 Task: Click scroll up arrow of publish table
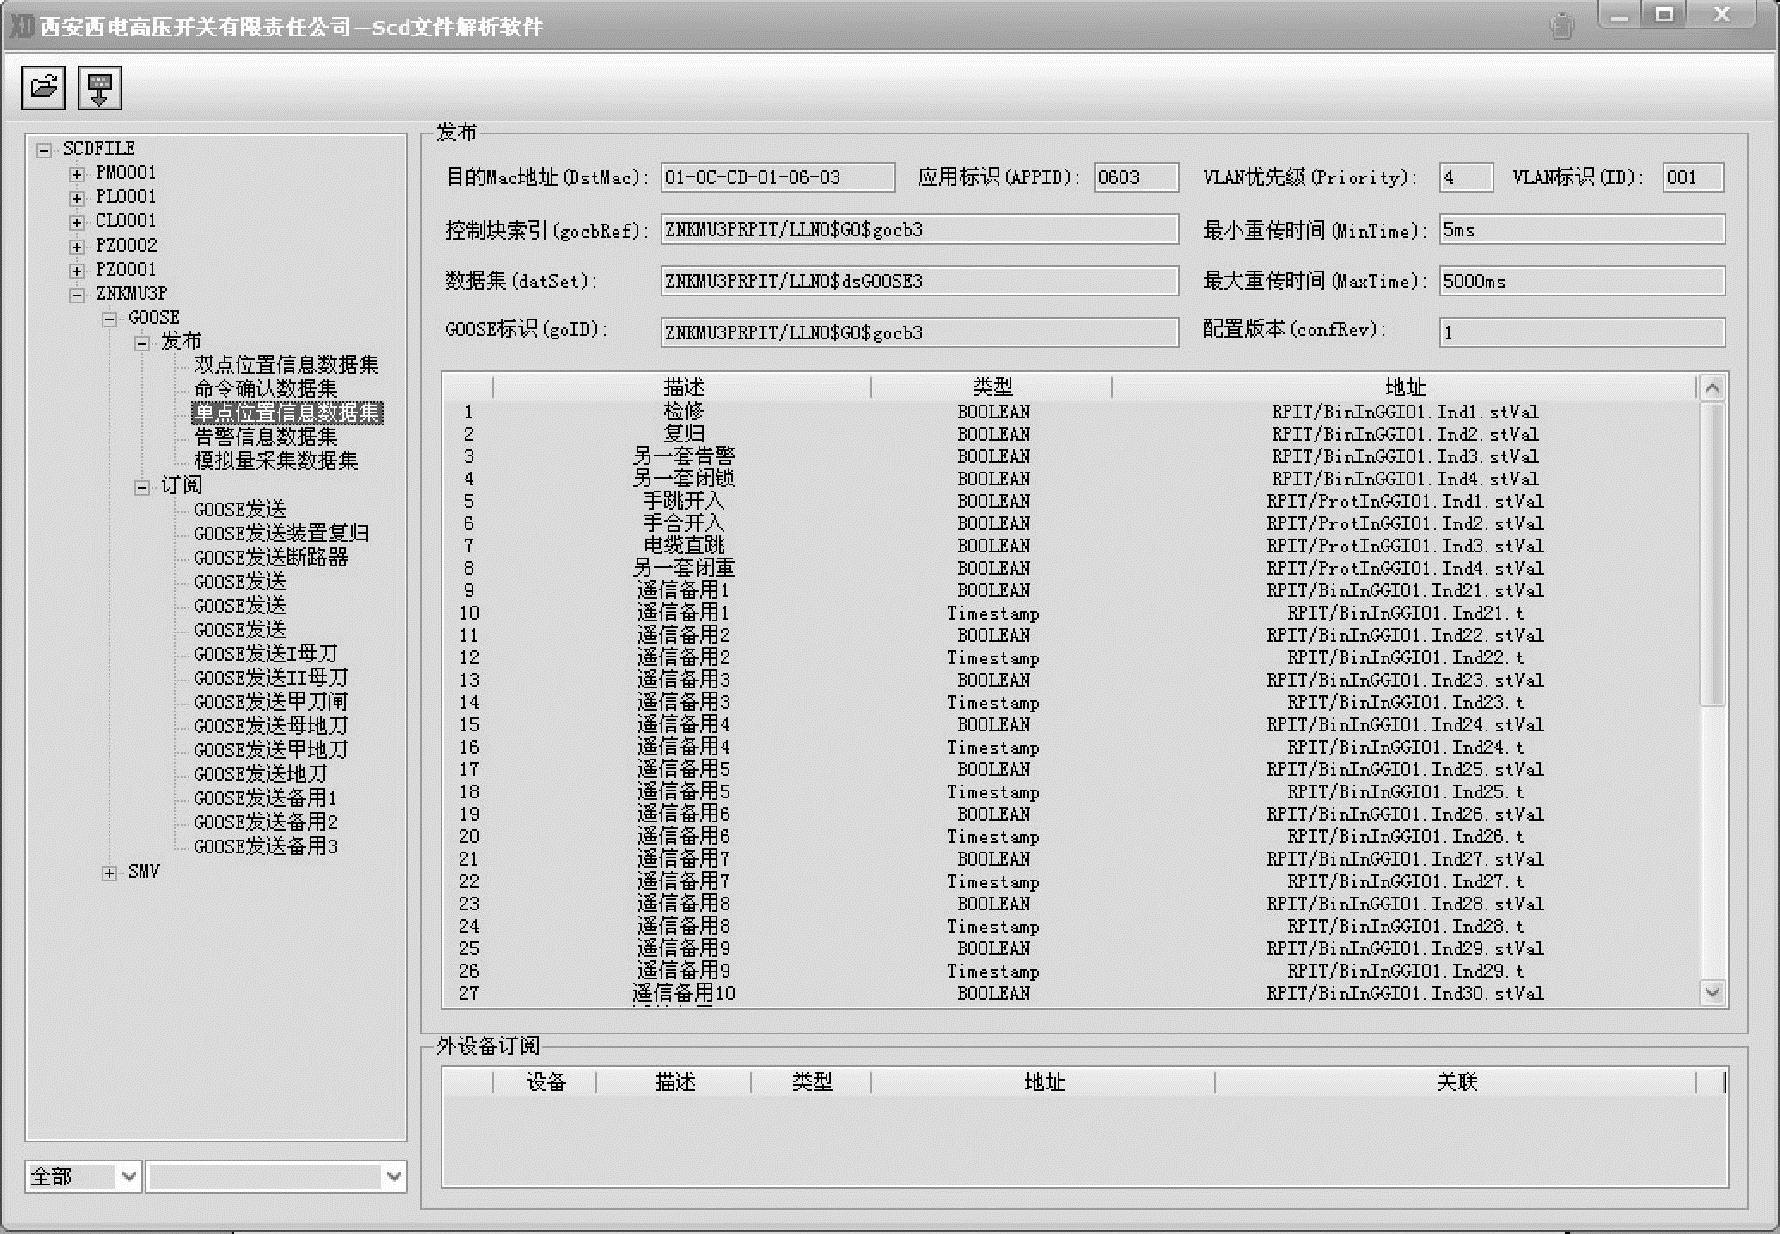tap(1712, 389)
